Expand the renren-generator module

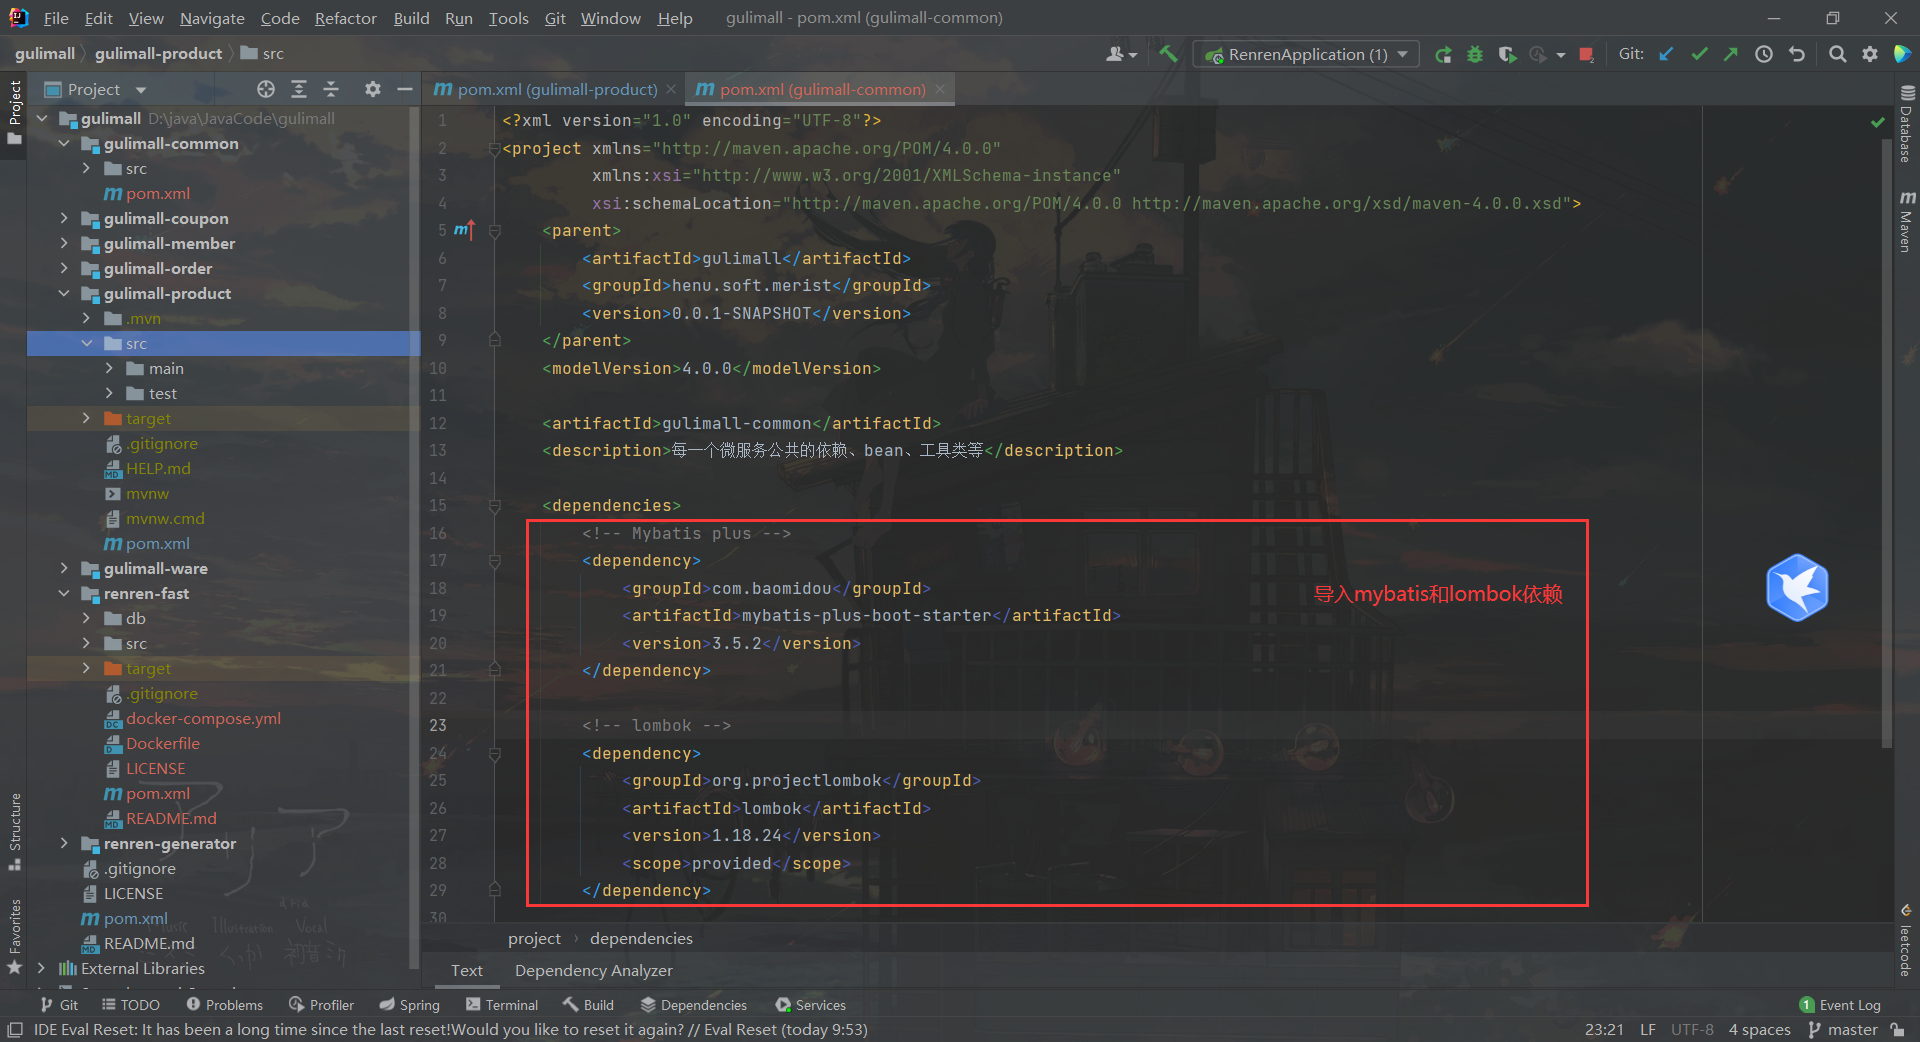click(64, 843)
